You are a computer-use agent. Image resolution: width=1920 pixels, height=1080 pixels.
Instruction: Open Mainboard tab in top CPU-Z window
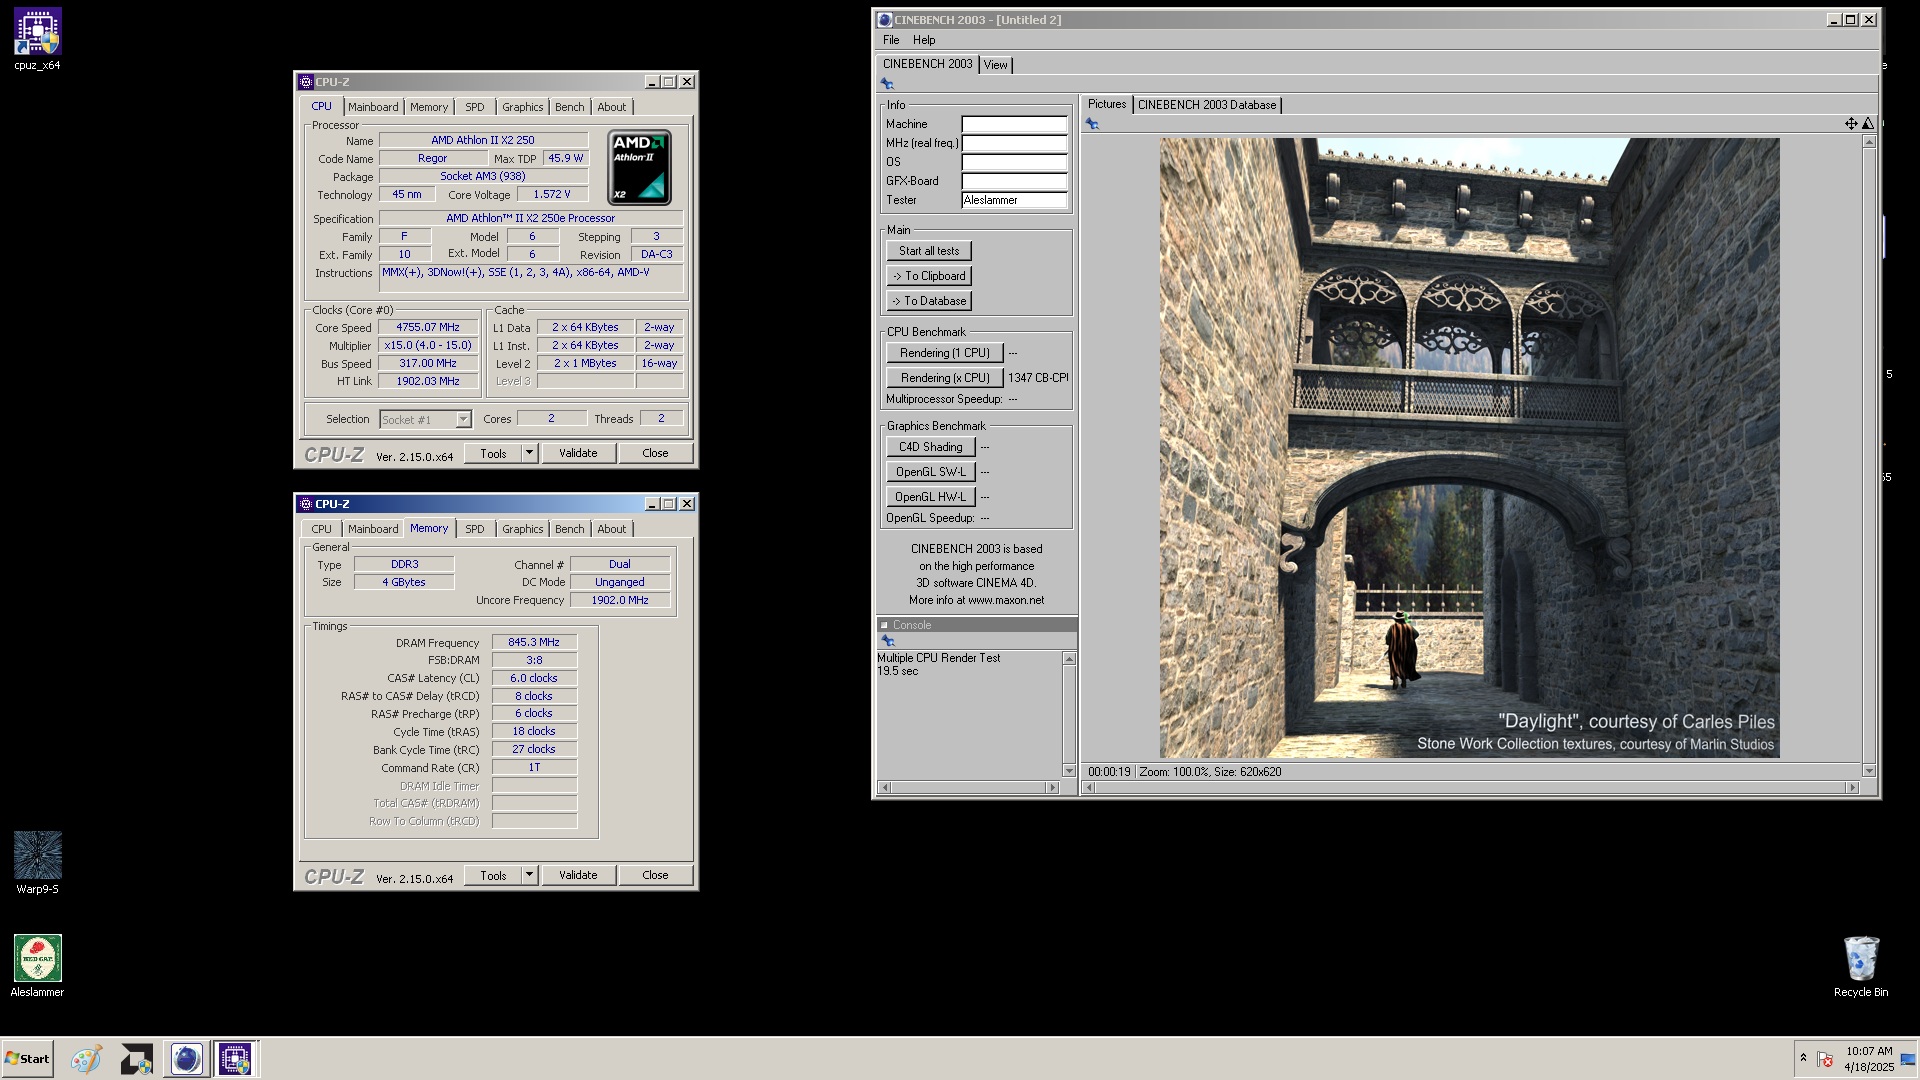coord(373,107)
